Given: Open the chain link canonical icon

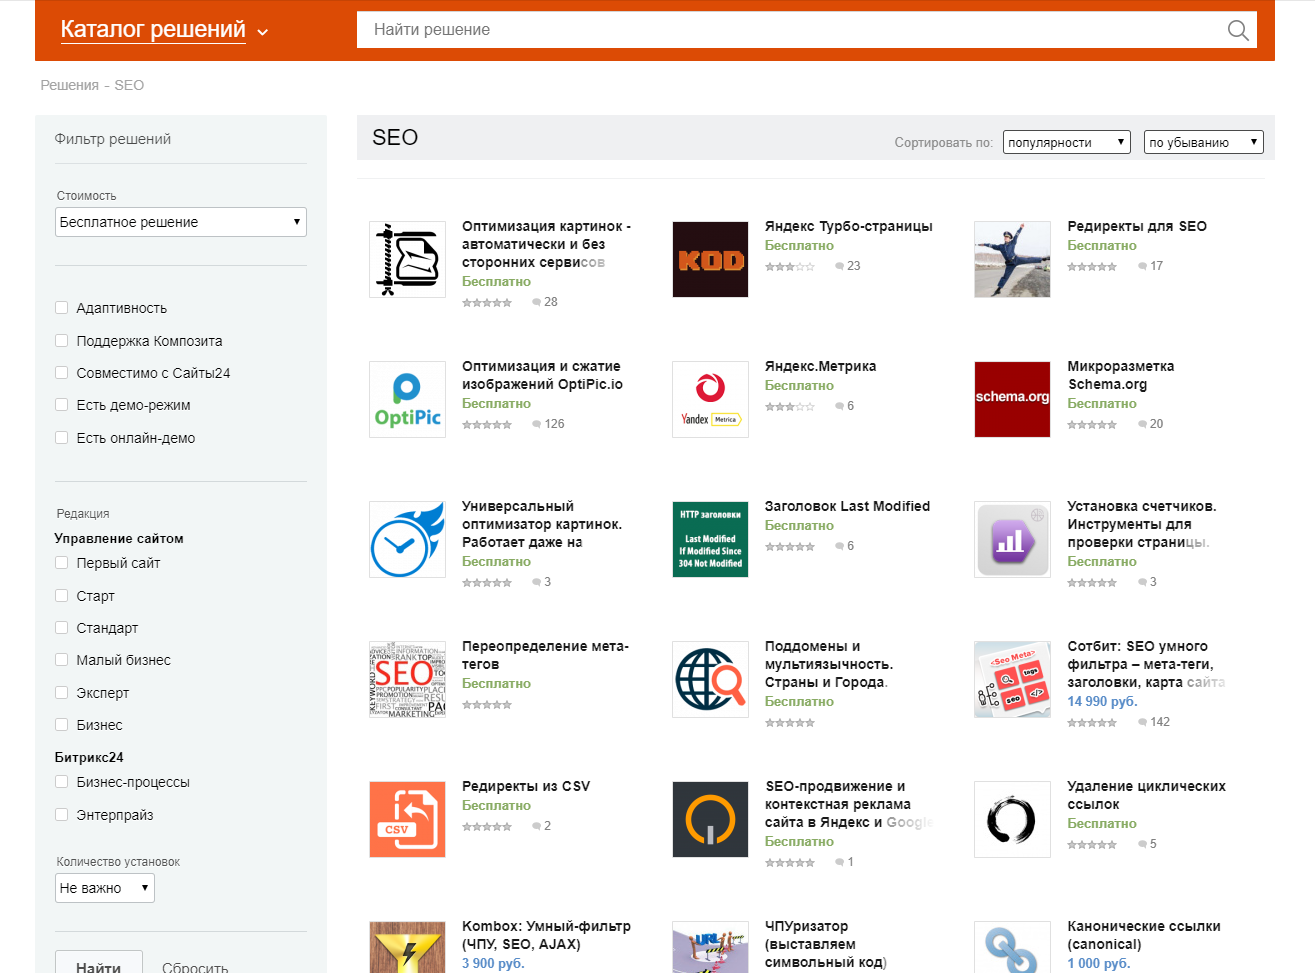Looking at the screenshot, I should [1012, 947].
